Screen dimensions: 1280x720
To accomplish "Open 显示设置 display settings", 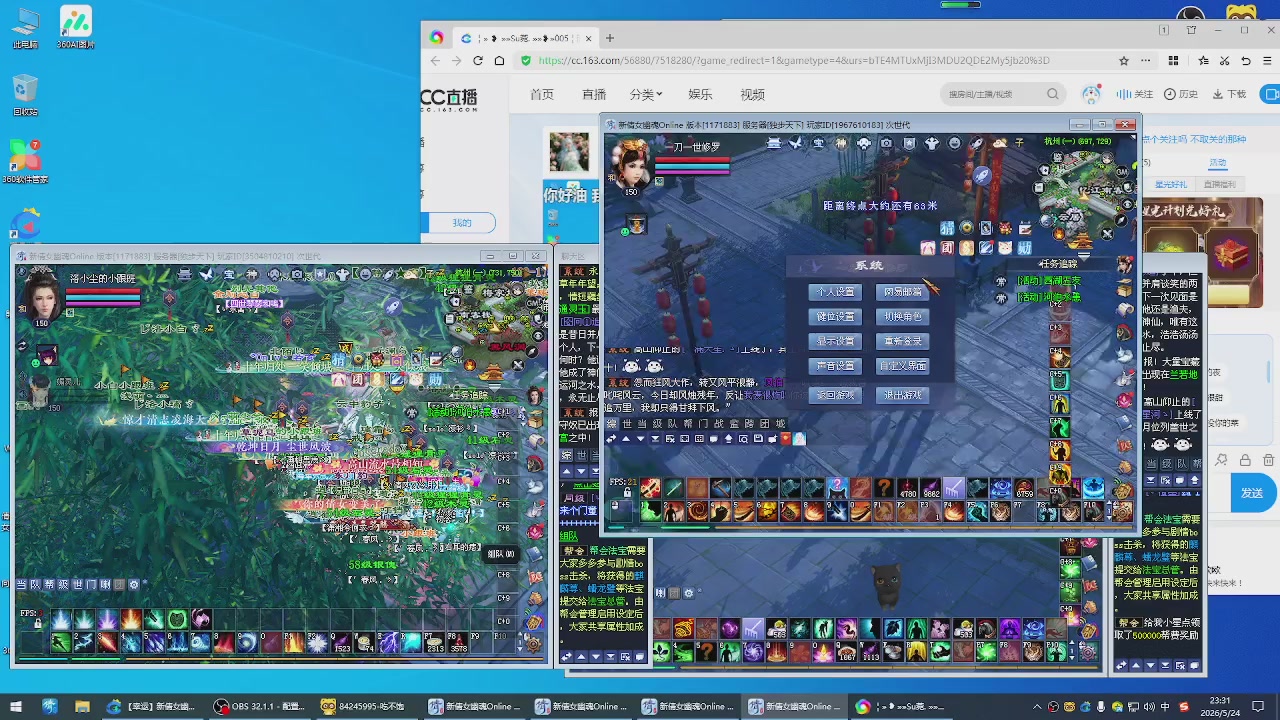I will [836, 342].
